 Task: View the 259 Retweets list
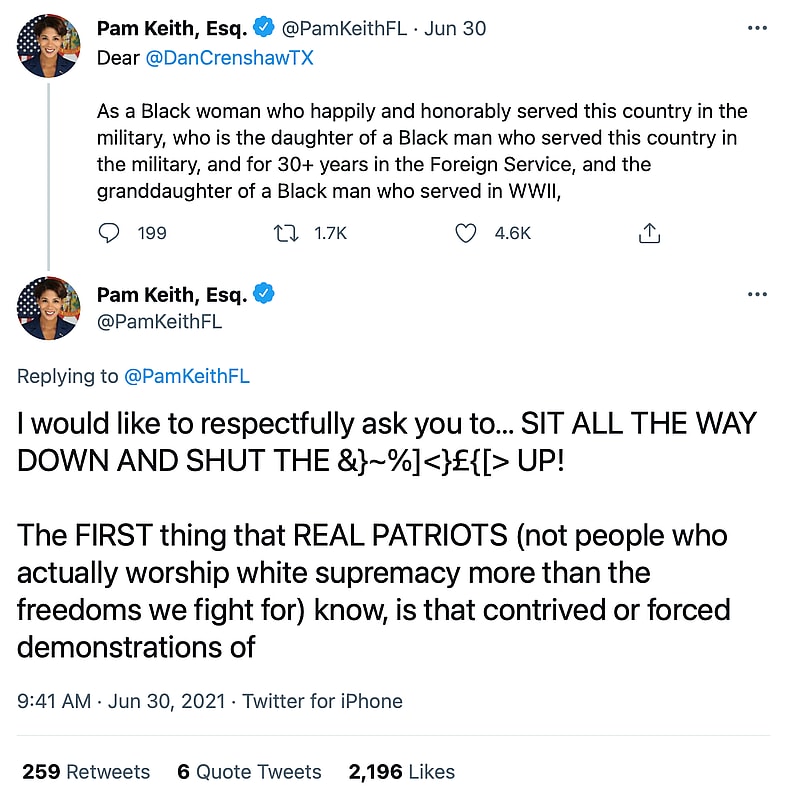86,772
